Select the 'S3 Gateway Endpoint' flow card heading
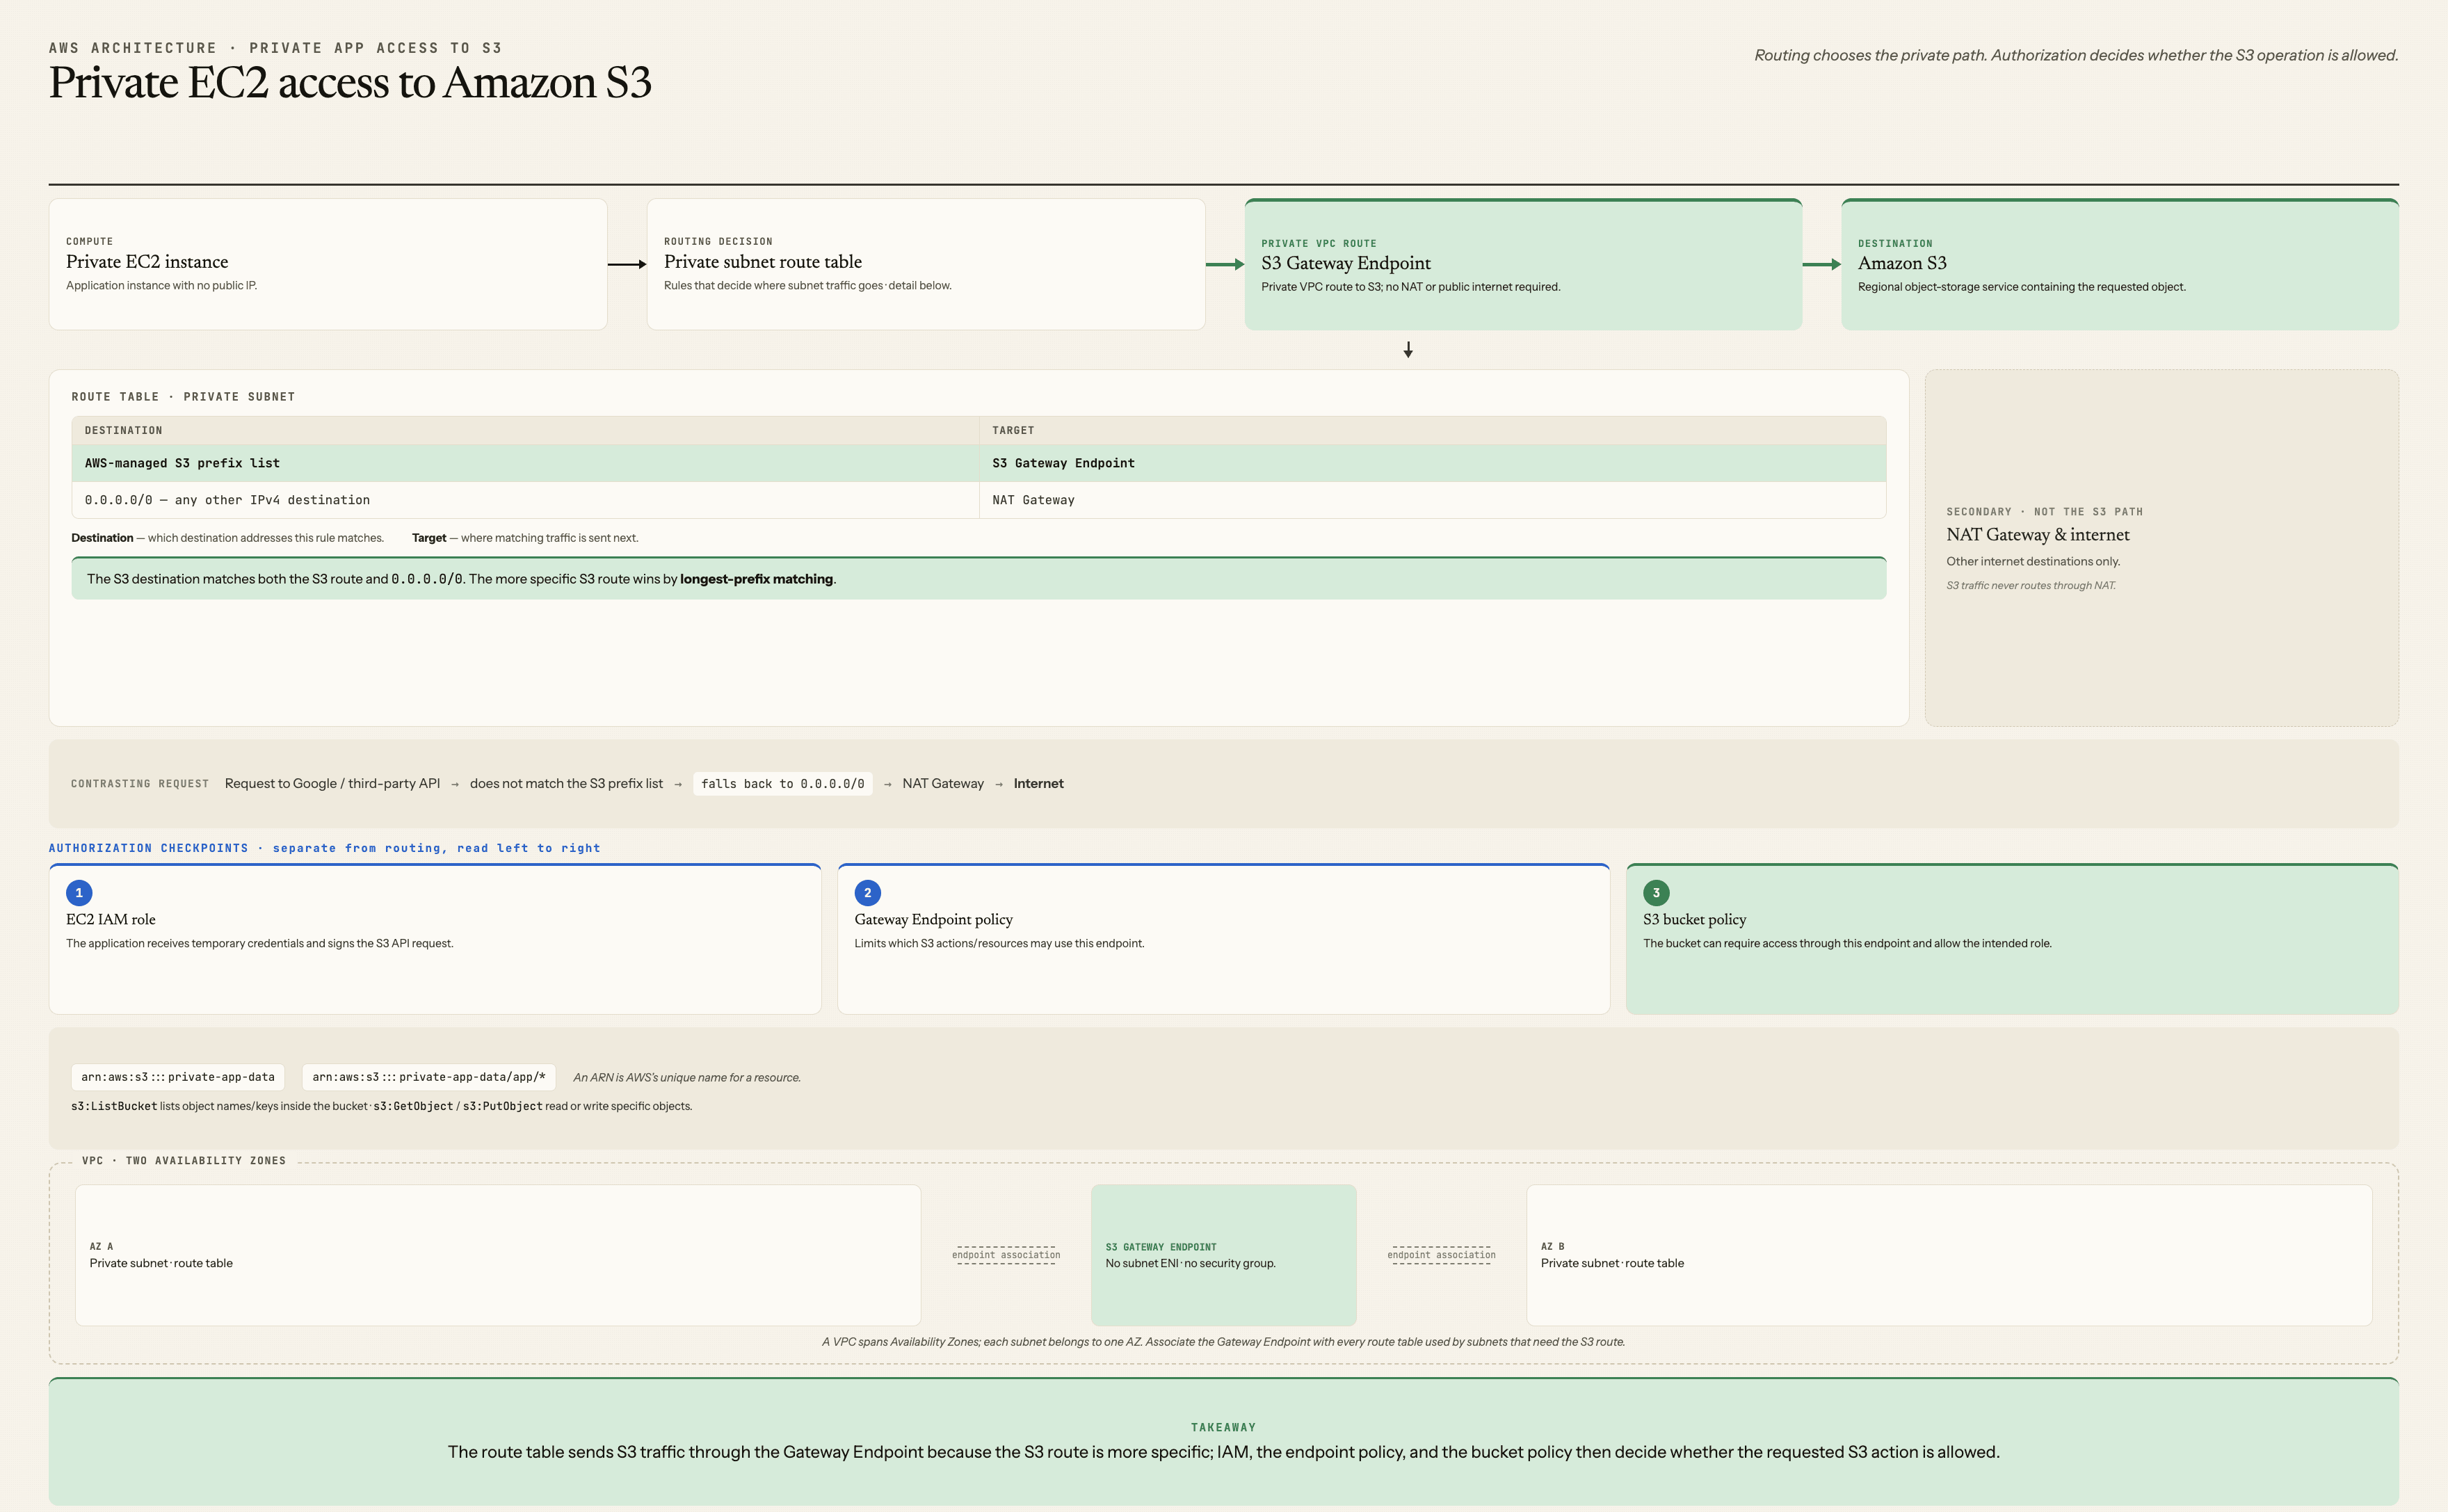Image resolution: width=2448 pixels, height=1512 pixels. tap(1346, 263)
